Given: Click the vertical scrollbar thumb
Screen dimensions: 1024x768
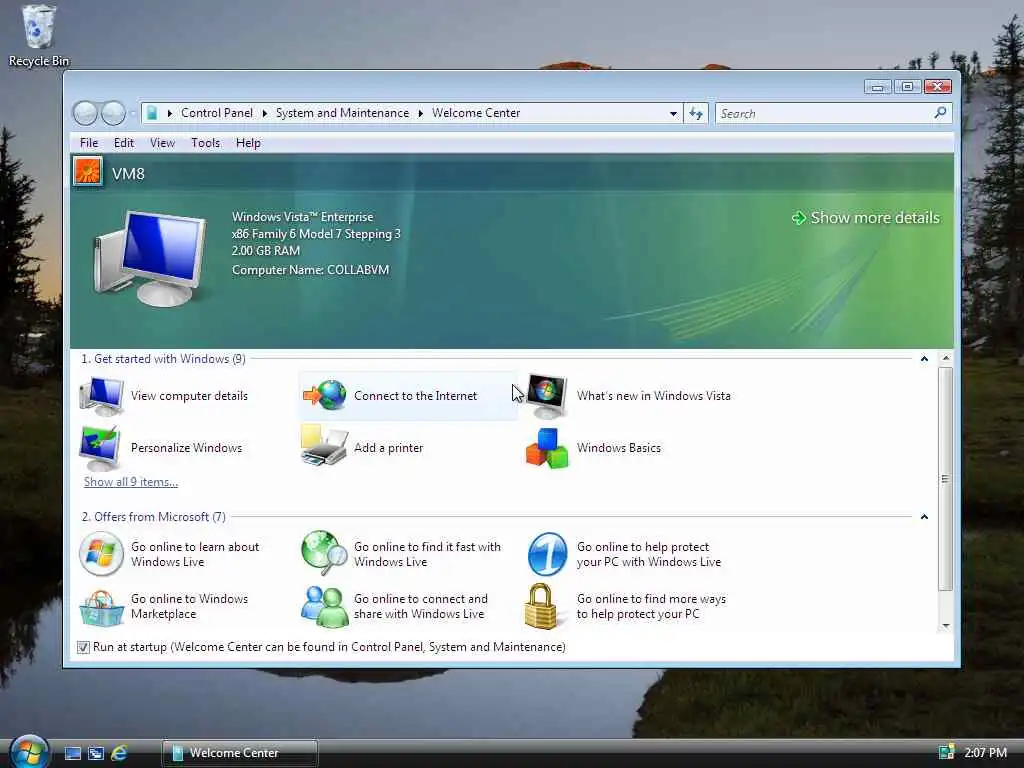Looking at the screenshot, I should (945, 479).
